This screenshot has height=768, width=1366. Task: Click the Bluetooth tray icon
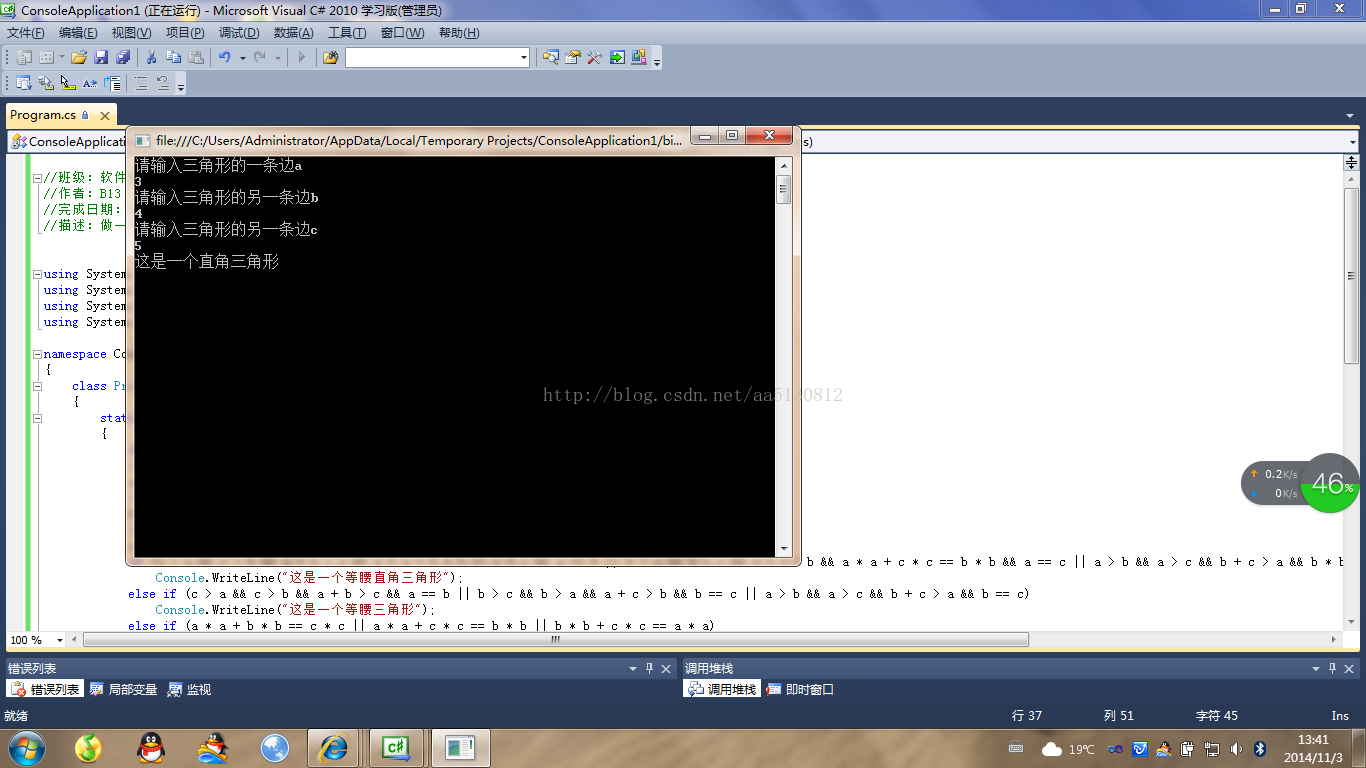click(x=1261, y=748)
